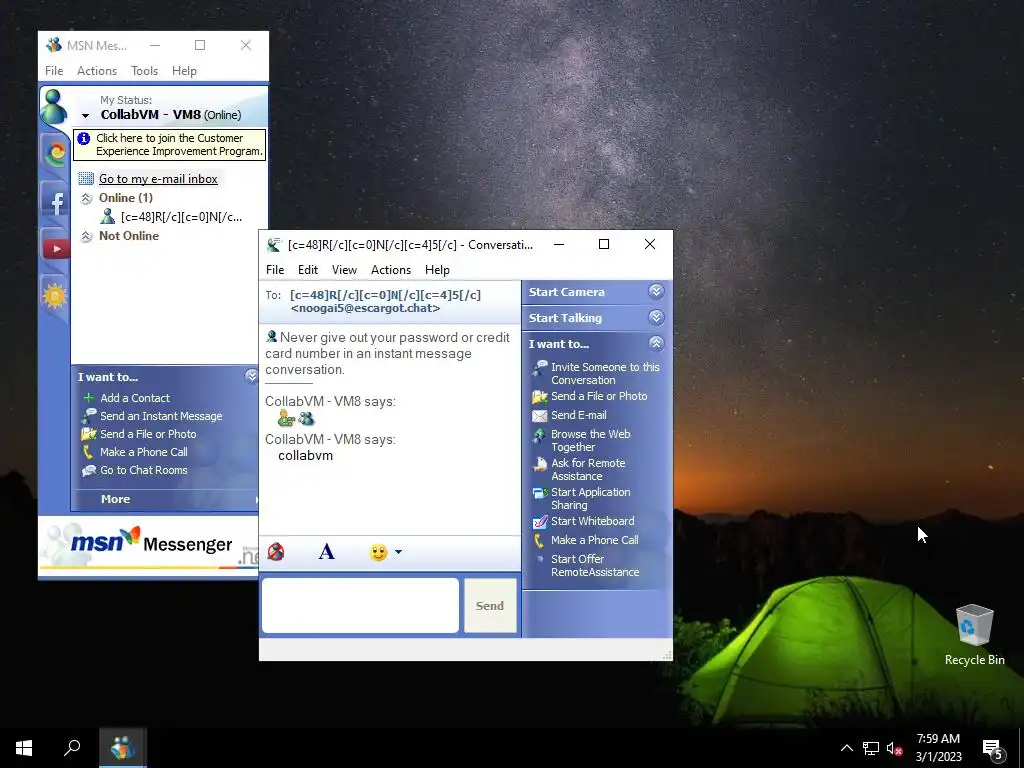1024x768 pixels.
Task: Open the sun weather tab in sidebar
Action: click(55, 296)
